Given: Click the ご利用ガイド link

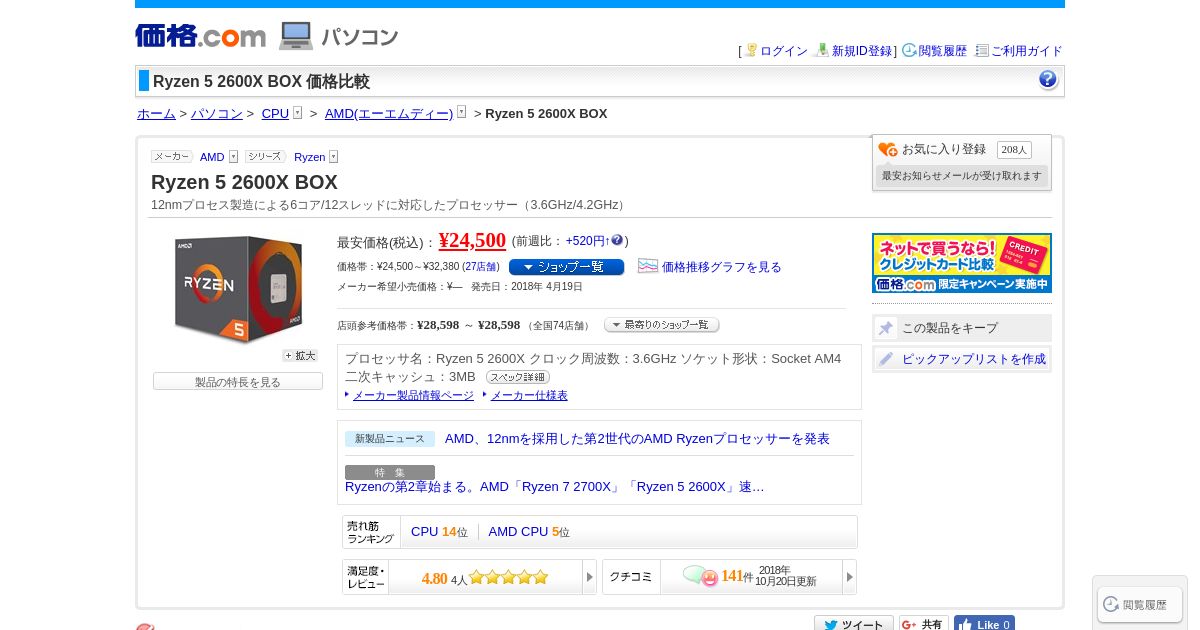Looking at the screenshot, I should point(1027,51).
